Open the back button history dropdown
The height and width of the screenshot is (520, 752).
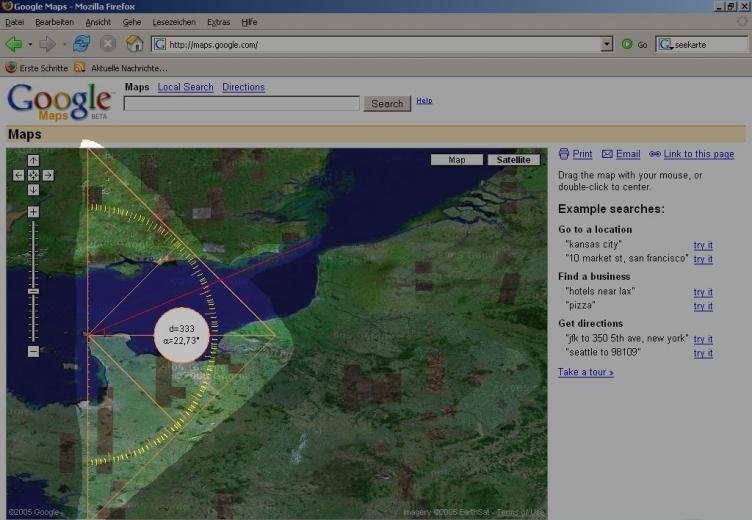pos(30,45)
